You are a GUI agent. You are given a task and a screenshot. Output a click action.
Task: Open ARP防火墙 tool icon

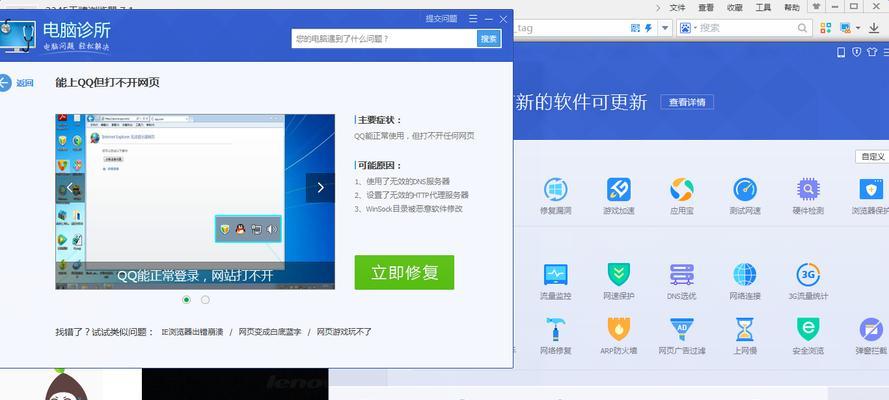coord(619,329)
